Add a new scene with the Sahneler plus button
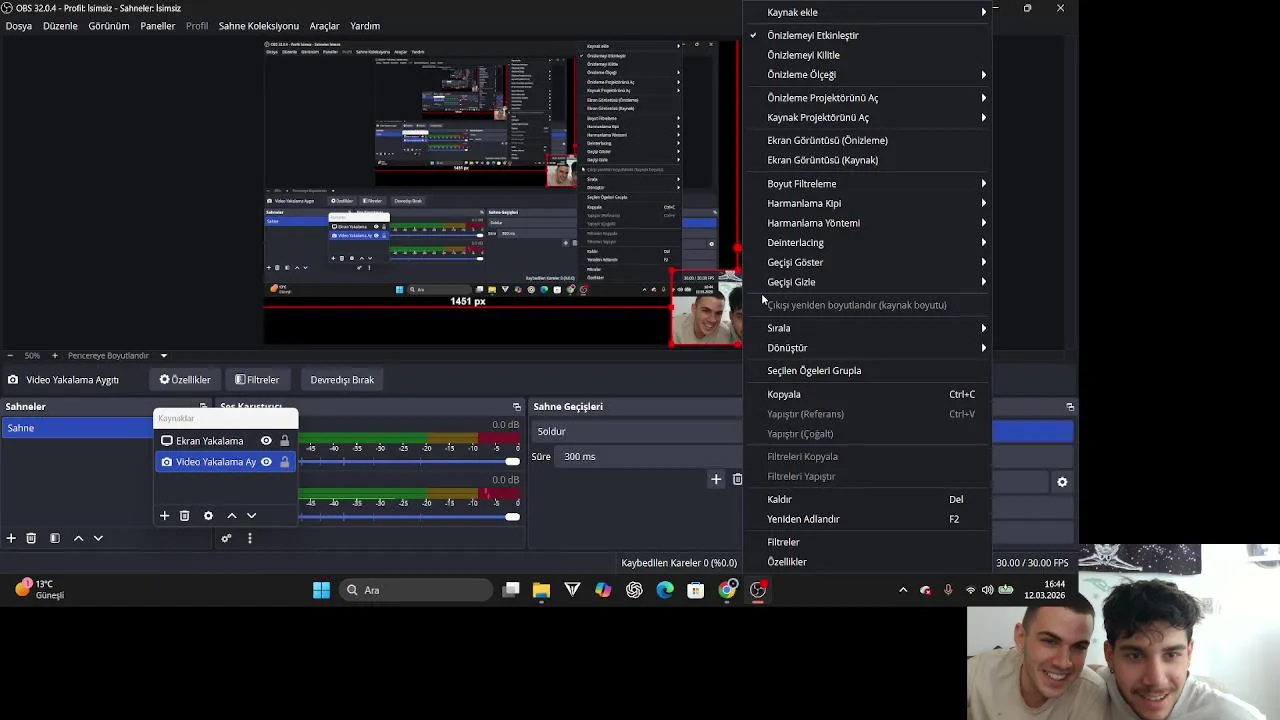The width and height of the screenshot is (1280, 720). tap(11, 538)
